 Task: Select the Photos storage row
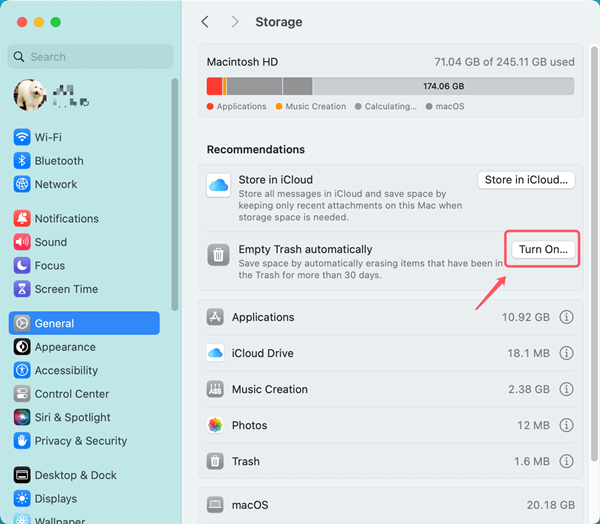pos(391,425)
